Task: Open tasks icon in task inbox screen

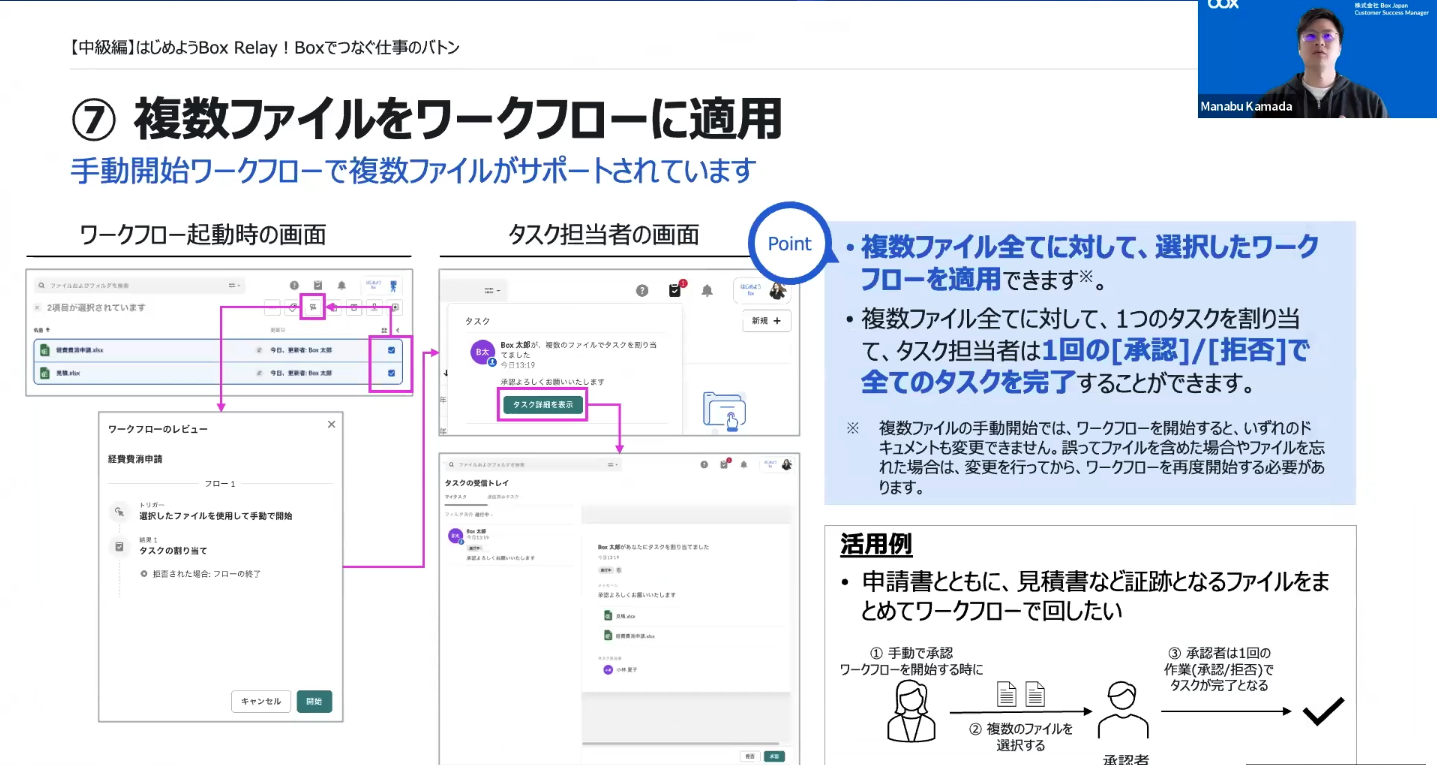Action: point(724,464)
